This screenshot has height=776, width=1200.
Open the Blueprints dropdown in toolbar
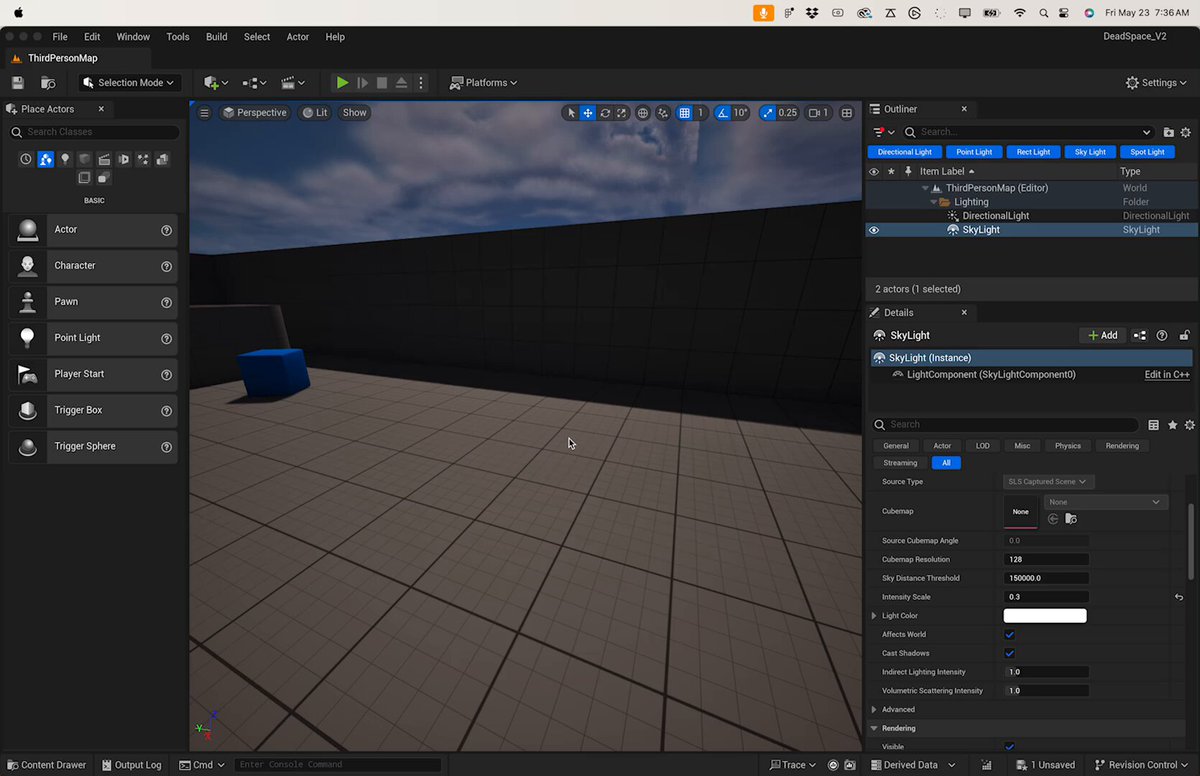click(x=255, y=83)
